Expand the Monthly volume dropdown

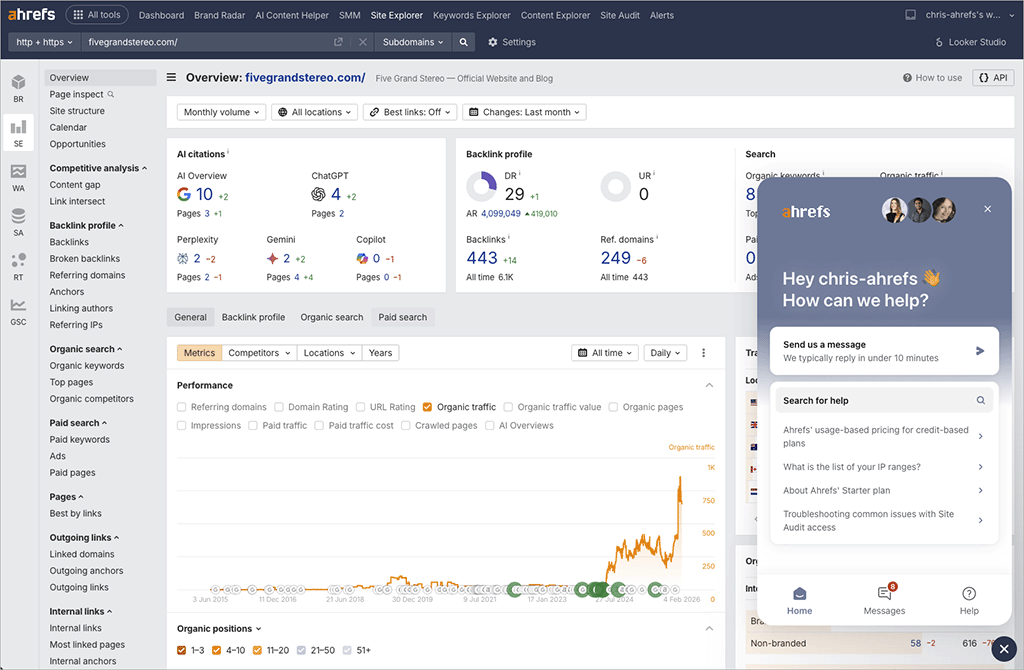pyautogui.click(x=222, y=112)
